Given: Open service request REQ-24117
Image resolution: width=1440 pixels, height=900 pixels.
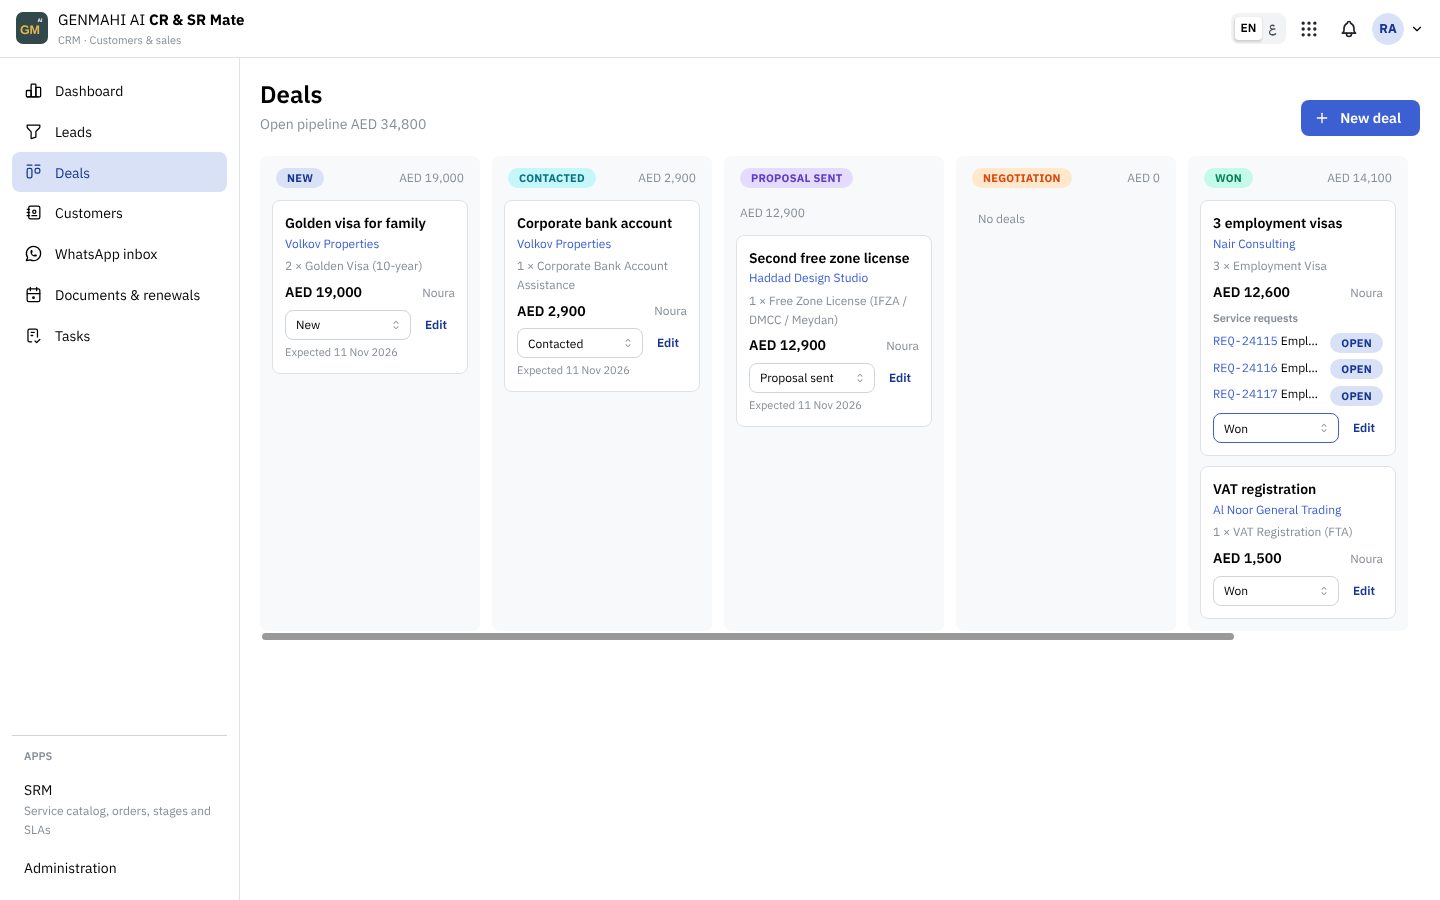Looking at the screenshot, I should pos(1245,394).
